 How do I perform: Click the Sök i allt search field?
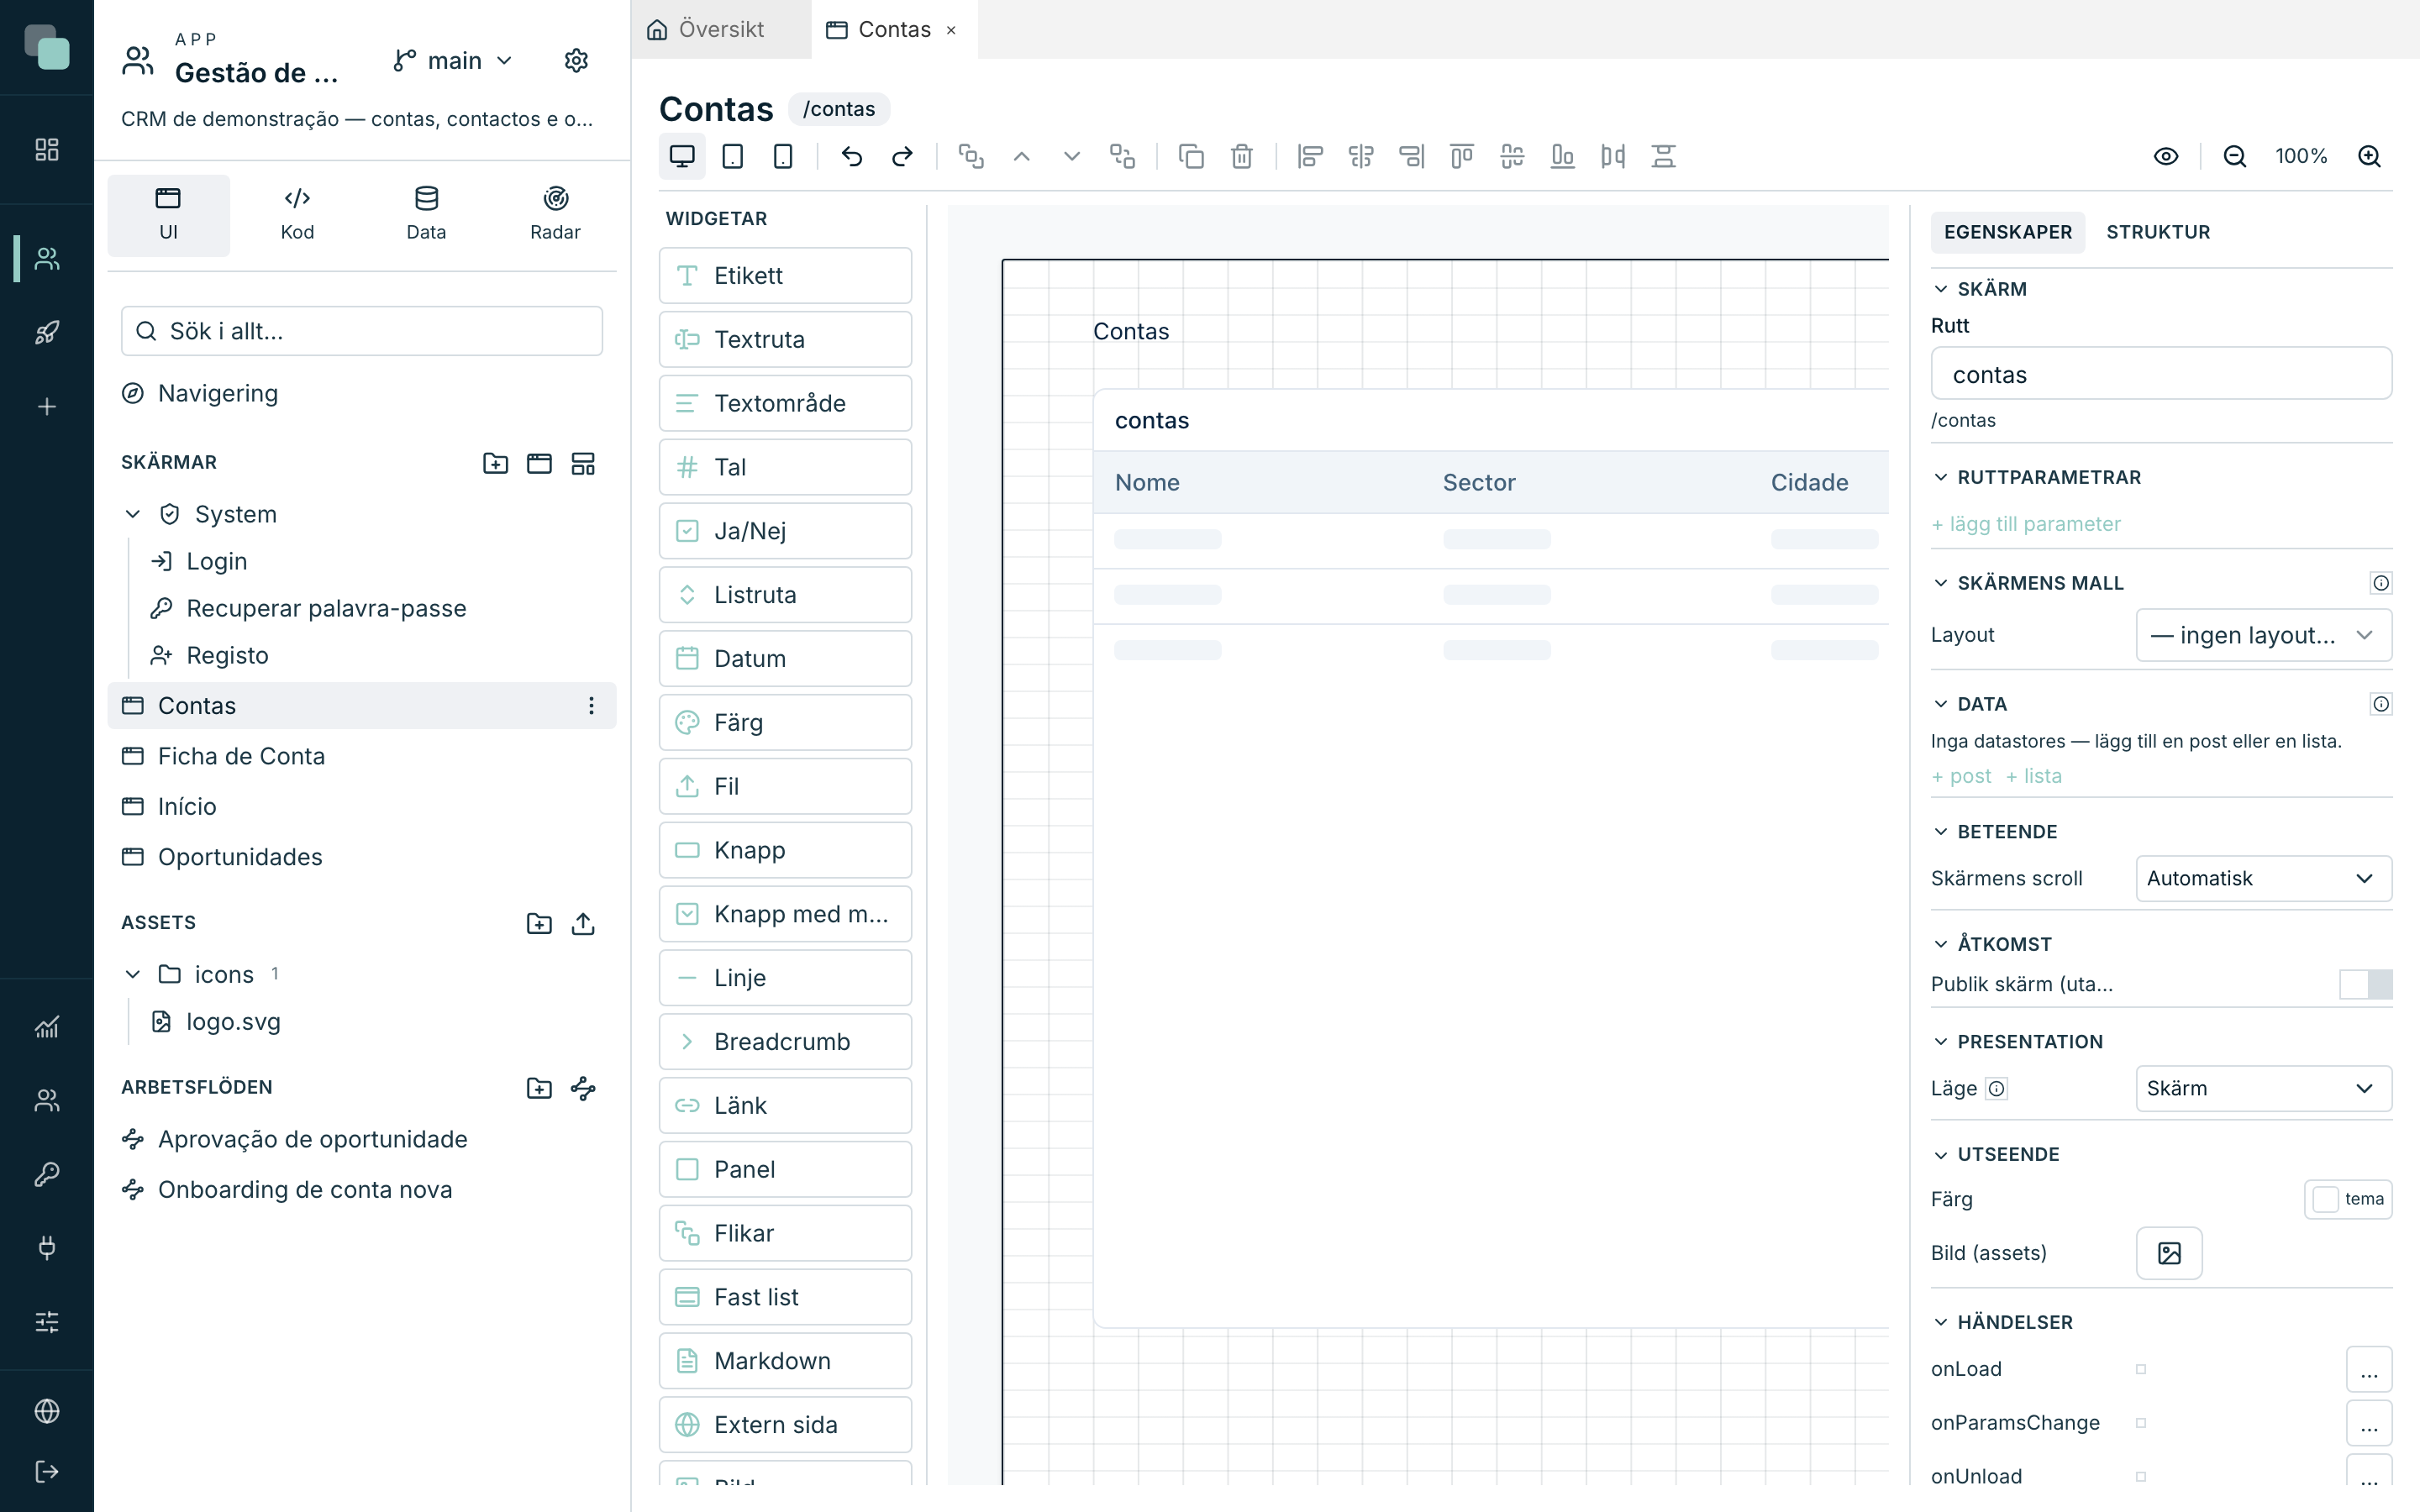(362, 331)
